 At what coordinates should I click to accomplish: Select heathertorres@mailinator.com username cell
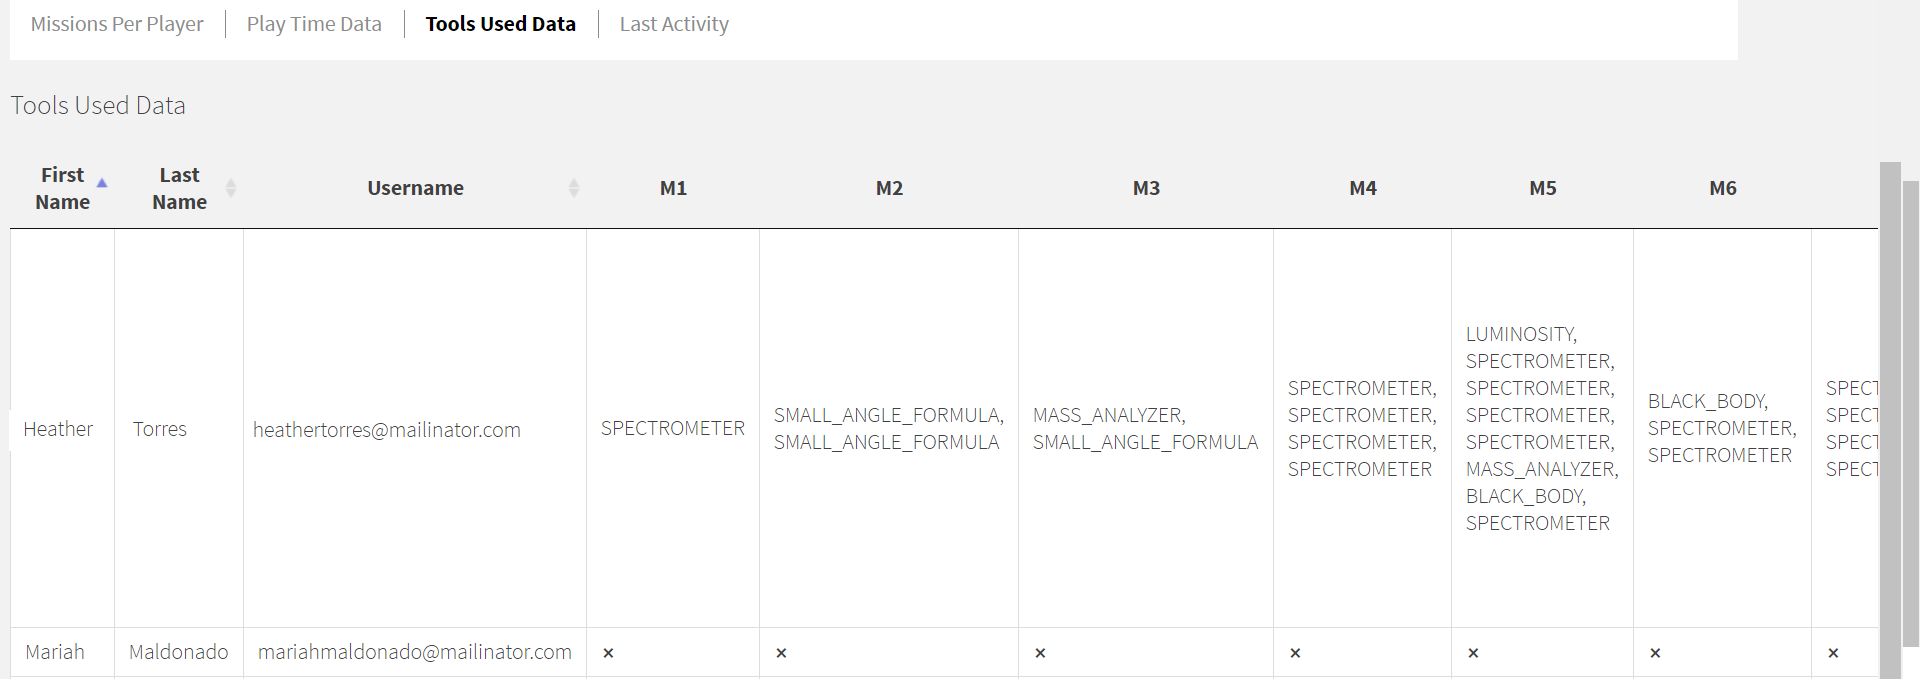click(x=415, y=429)
